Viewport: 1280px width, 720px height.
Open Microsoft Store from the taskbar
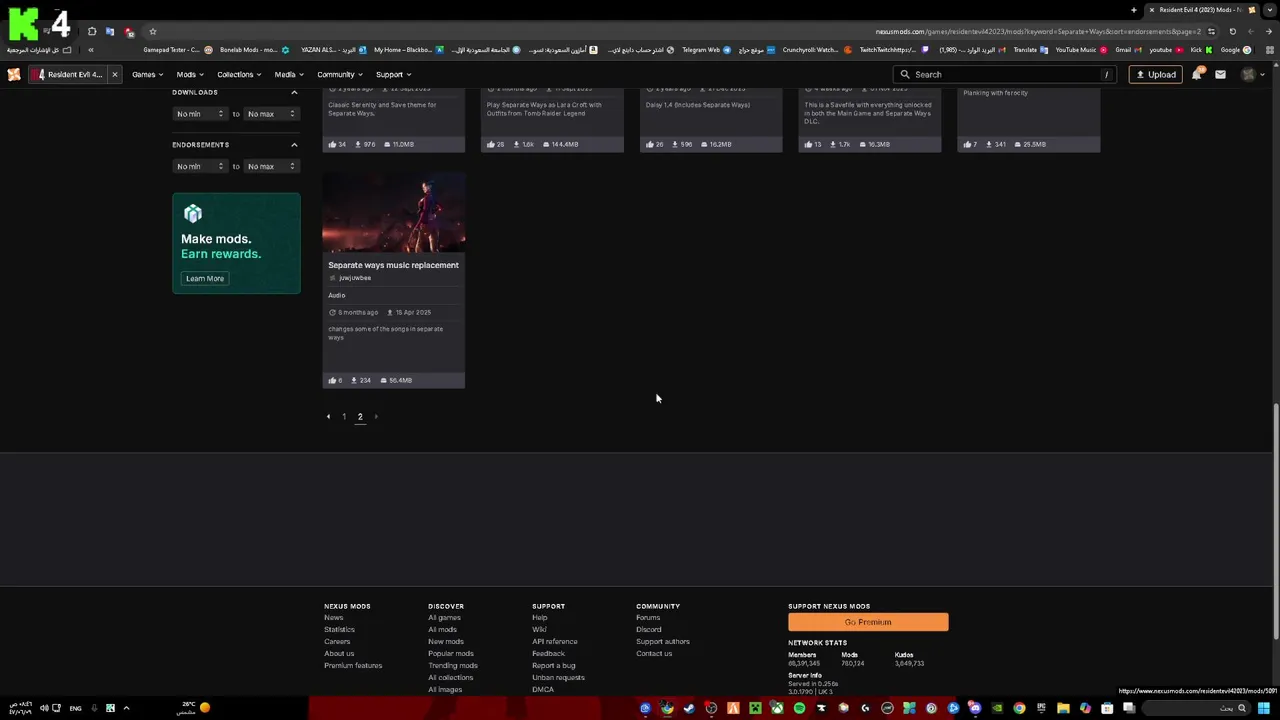(x=1107, y=708)
